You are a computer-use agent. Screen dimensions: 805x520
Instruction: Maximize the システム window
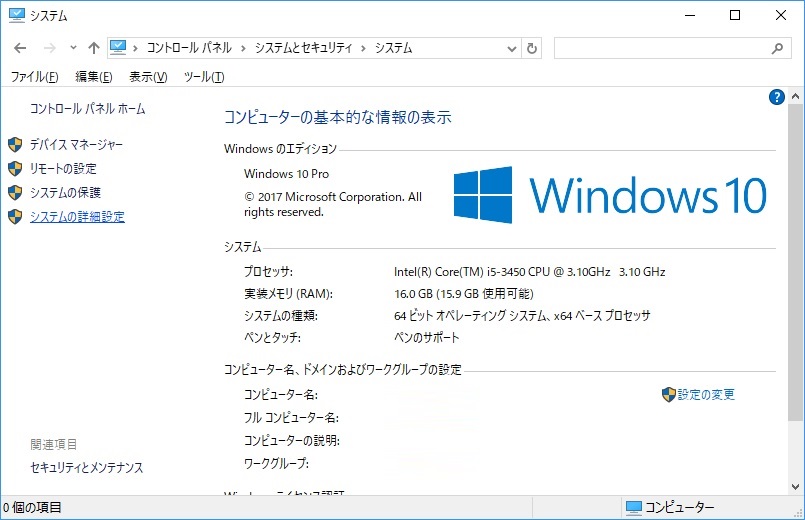(x=735, y=15)
